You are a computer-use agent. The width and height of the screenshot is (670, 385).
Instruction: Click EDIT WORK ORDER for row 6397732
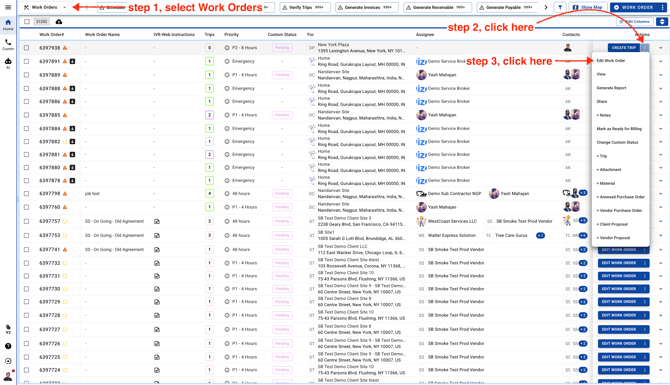pos(619,263)
